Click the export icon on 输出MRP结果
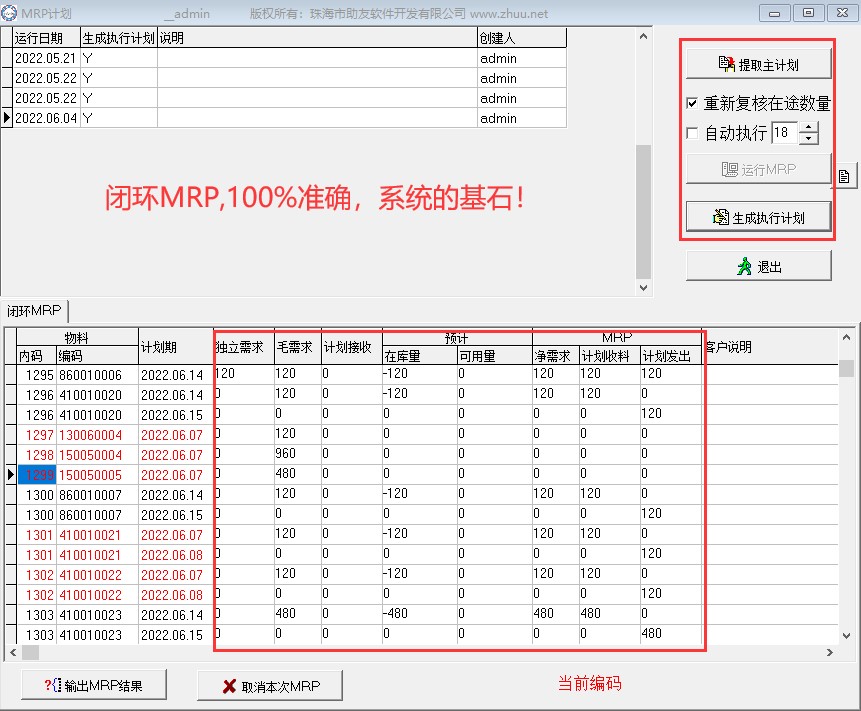This screenshot has width=861, height=711. (x=53, y=685)
